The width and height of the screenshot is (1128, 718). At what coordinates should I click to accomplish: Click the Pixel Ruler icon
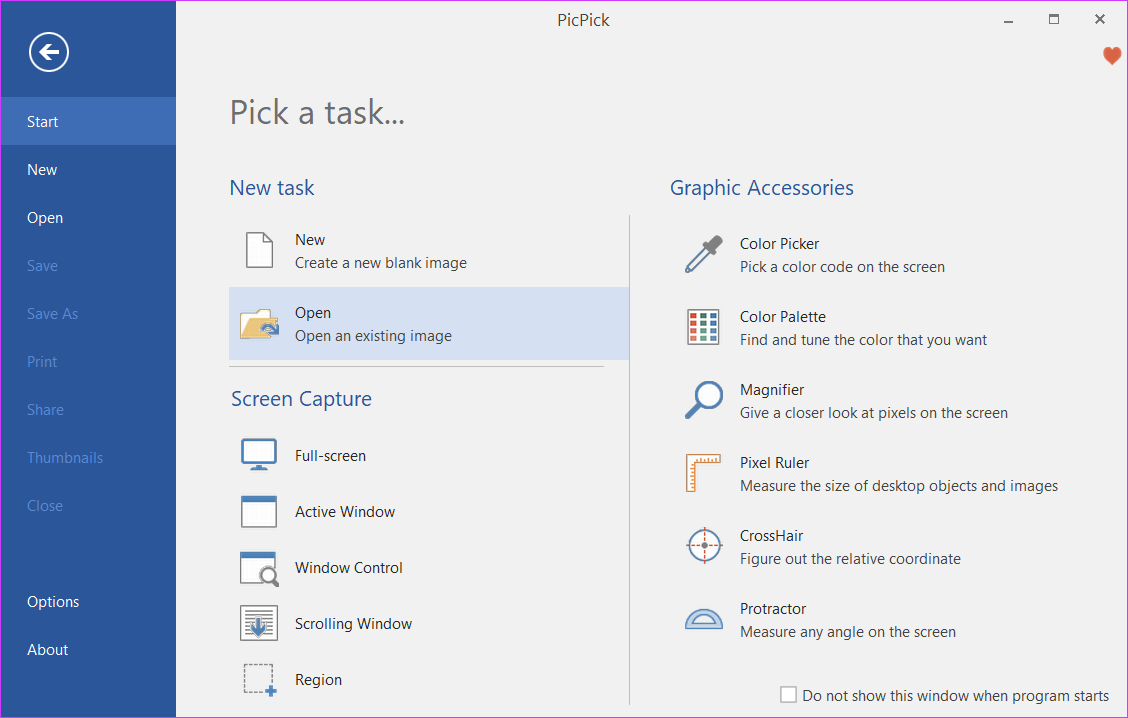[x=704, y=473]
